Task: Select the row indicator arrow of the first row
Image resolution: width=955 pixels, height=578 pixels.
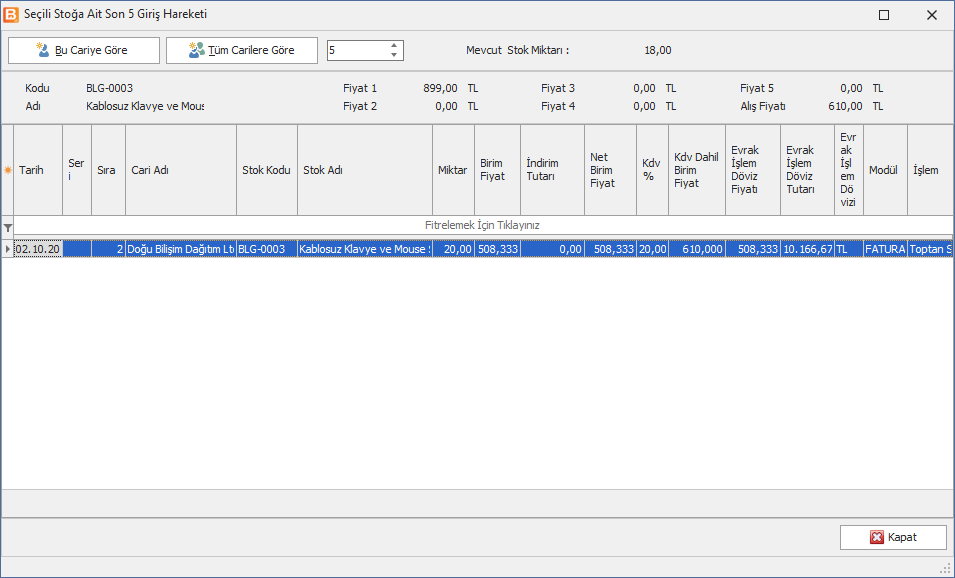Action: (x=7, y=248)
